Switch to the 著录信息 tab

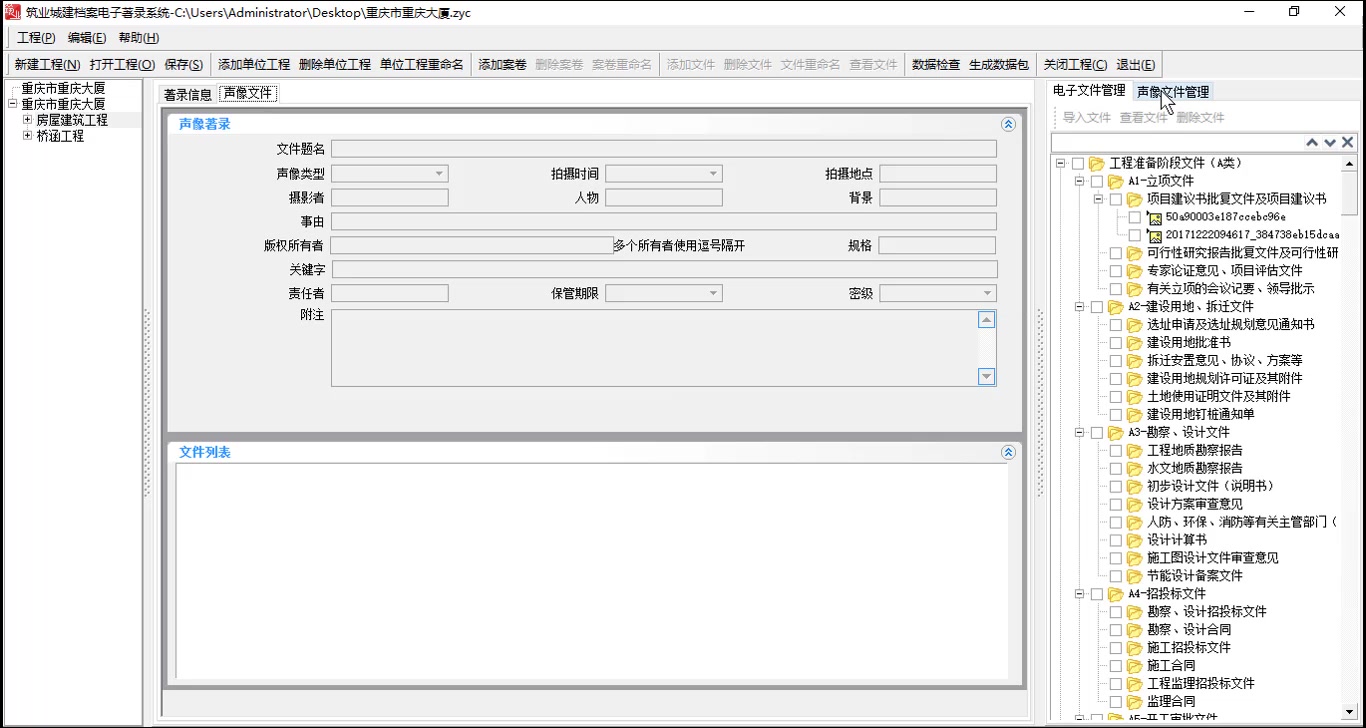(x=188, y=94)
